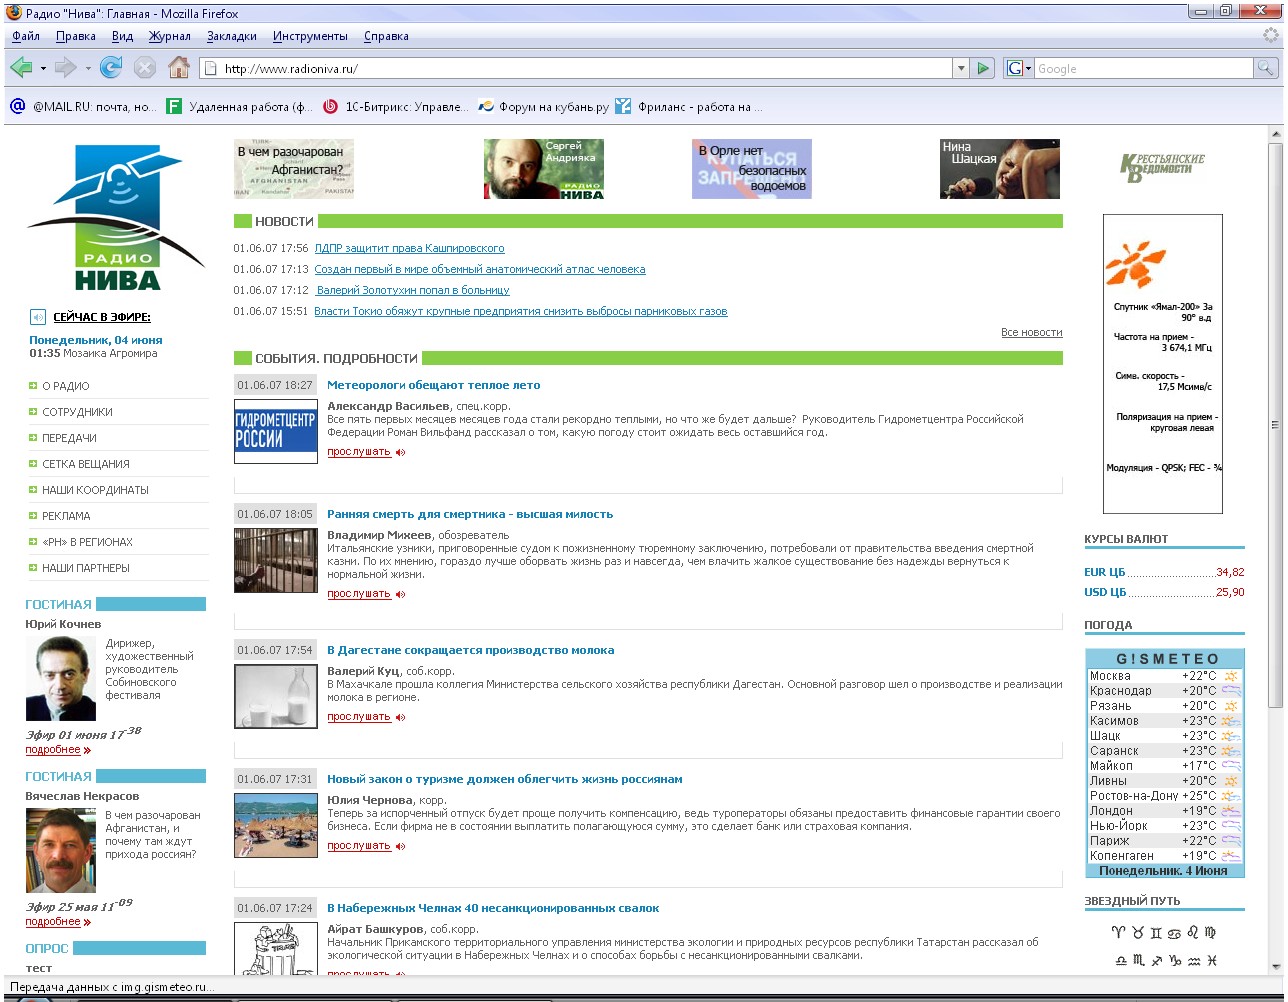Select the Aries zodiac sign
The image size is (1288, 1002).
click(x=1117, y=933)
